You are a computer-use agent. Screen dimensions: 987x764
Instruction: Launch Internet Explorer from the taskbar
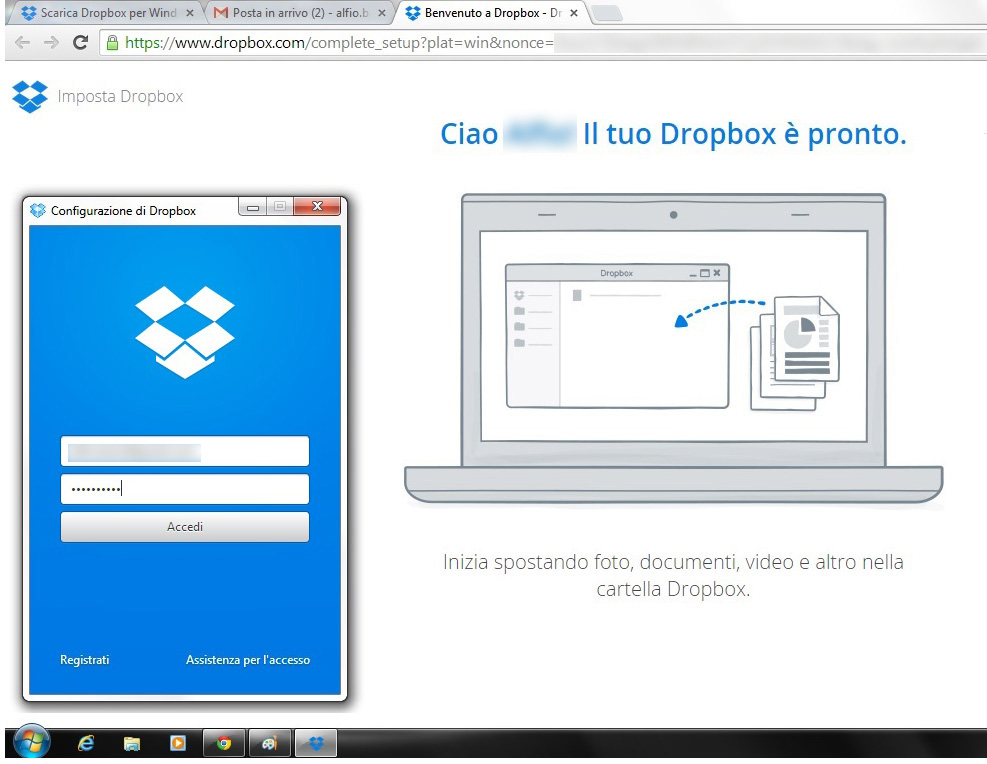coord(86,743)
